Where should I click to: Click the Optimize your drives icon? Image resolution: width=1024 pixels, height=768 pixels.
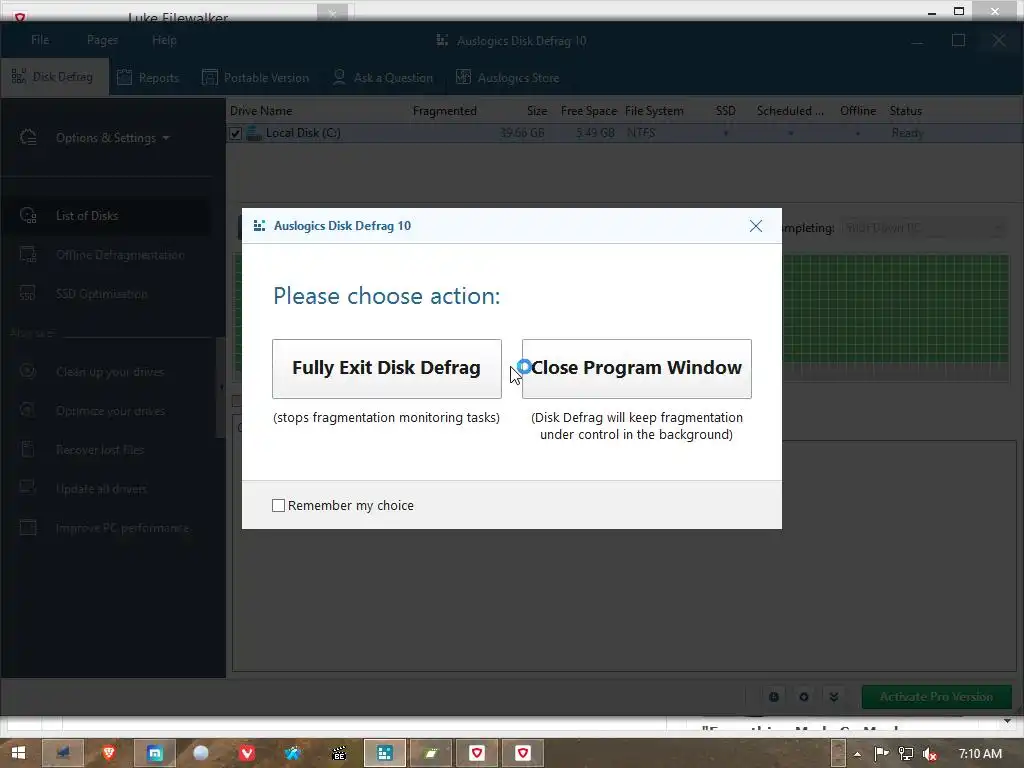point(27,410)
